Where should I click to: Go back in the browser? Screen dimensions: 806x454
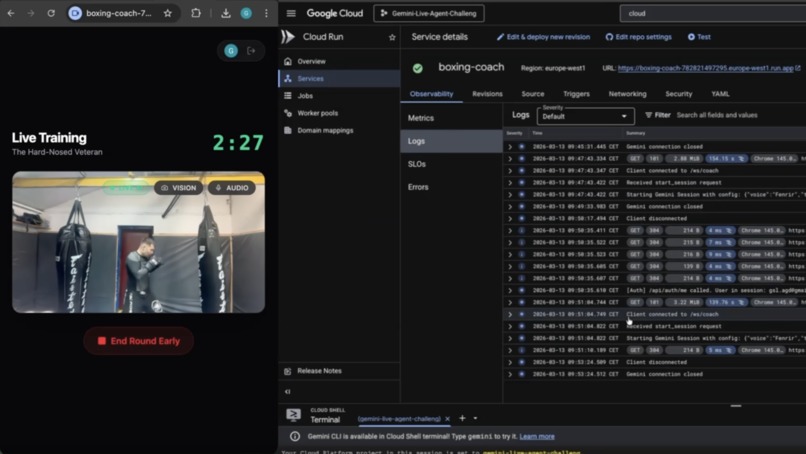(11, 13)
